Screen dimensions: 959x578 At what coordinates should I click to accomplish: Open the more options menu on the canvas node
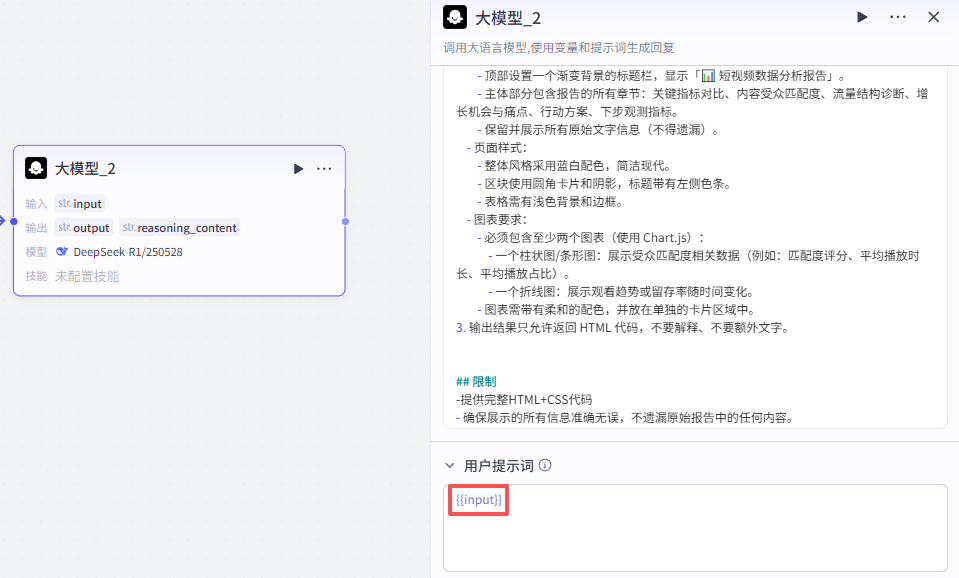pos(324,169)
